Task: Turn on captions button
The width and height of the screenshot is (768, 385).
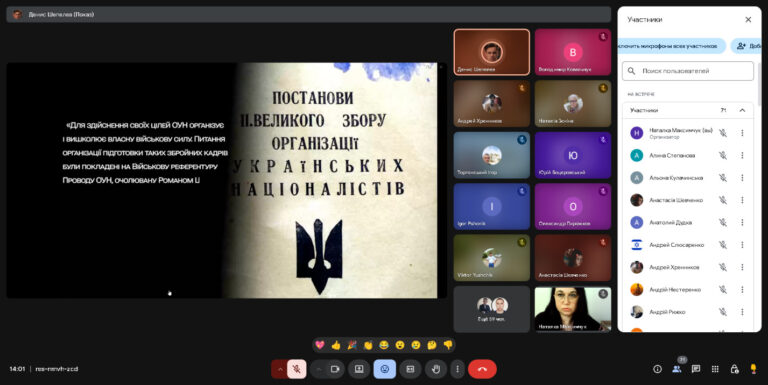Action: click(x=410, y=369)
